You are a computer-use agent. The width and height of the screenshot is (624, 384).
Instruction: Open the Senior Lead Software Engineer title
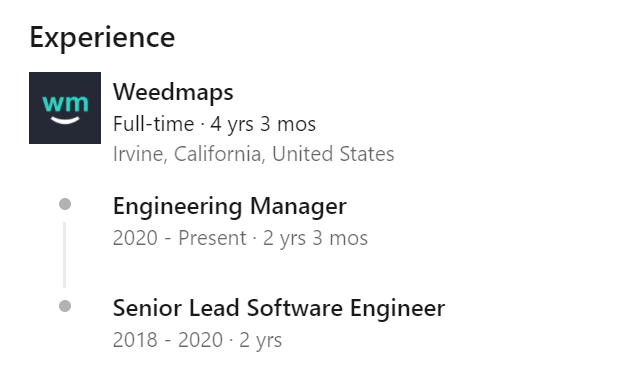click(279, 308)
